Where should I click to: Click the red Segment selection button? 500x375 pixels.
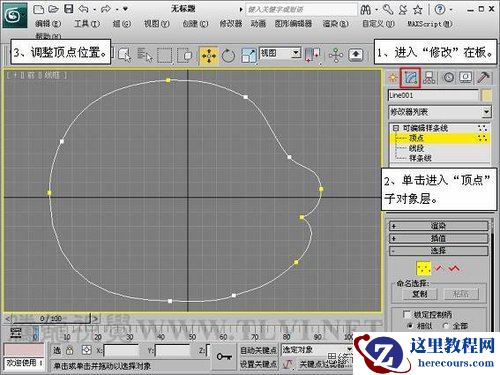(x=439, y=268)
